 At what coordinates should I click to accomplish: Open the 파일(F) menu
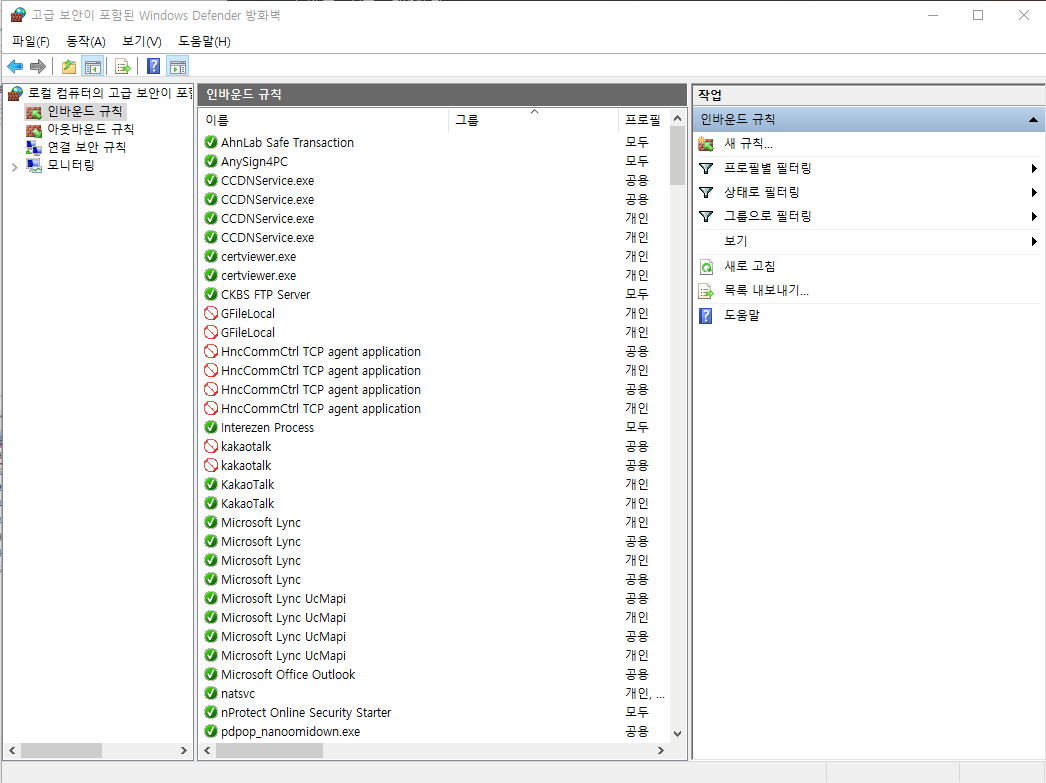click(30, 41)
